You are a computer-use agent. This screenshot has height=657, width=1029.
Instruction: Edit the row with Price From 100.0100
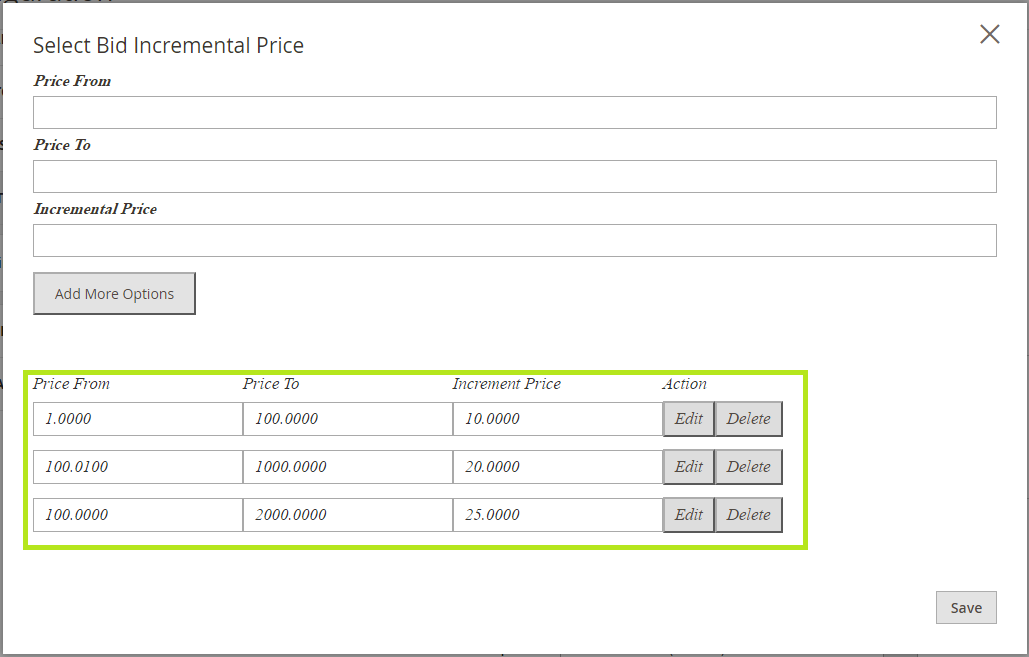pos(688,467)
